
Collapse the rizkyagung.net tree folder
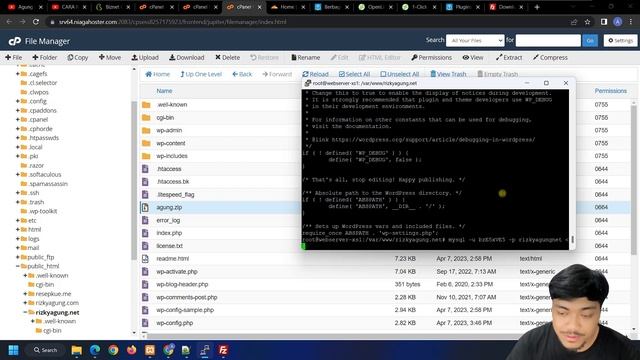point(25,312)
